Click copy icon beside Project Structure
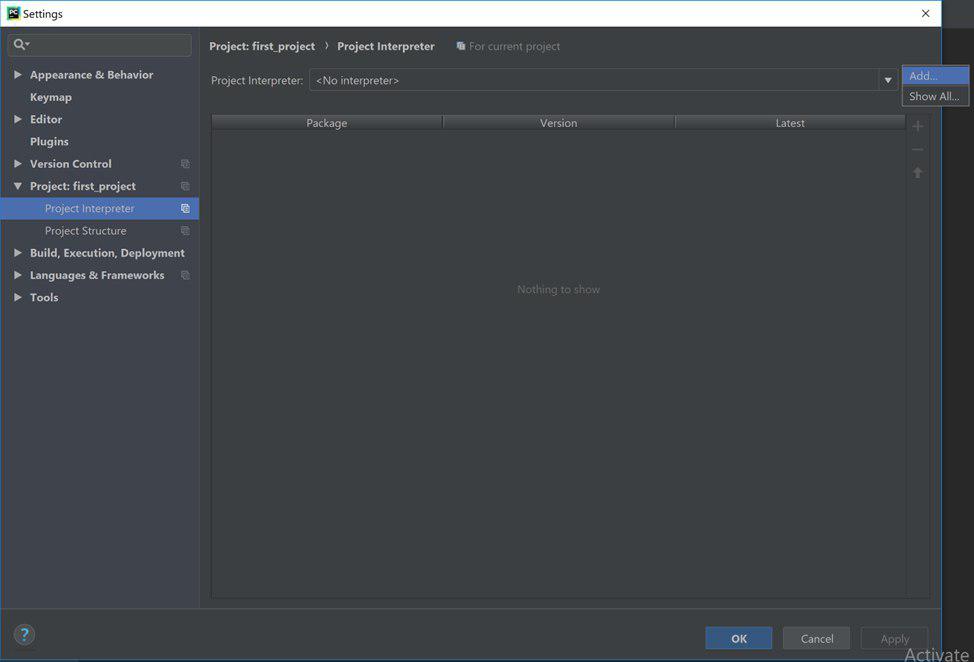The width and height of the screenshot is (974, 662). point(185,231)
